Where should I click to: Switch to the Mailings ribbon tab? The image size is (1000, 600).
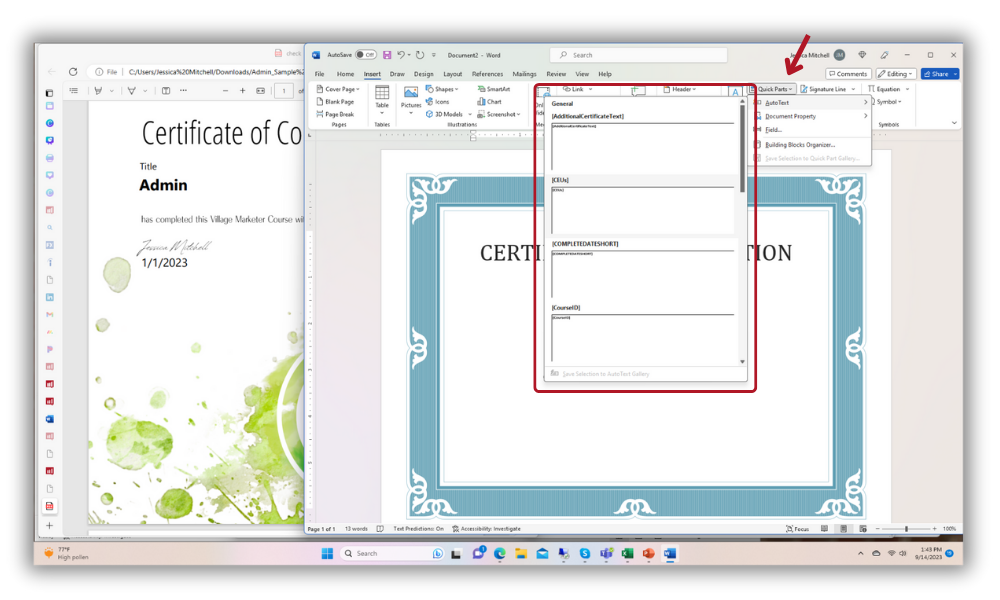tap(524, 74)
